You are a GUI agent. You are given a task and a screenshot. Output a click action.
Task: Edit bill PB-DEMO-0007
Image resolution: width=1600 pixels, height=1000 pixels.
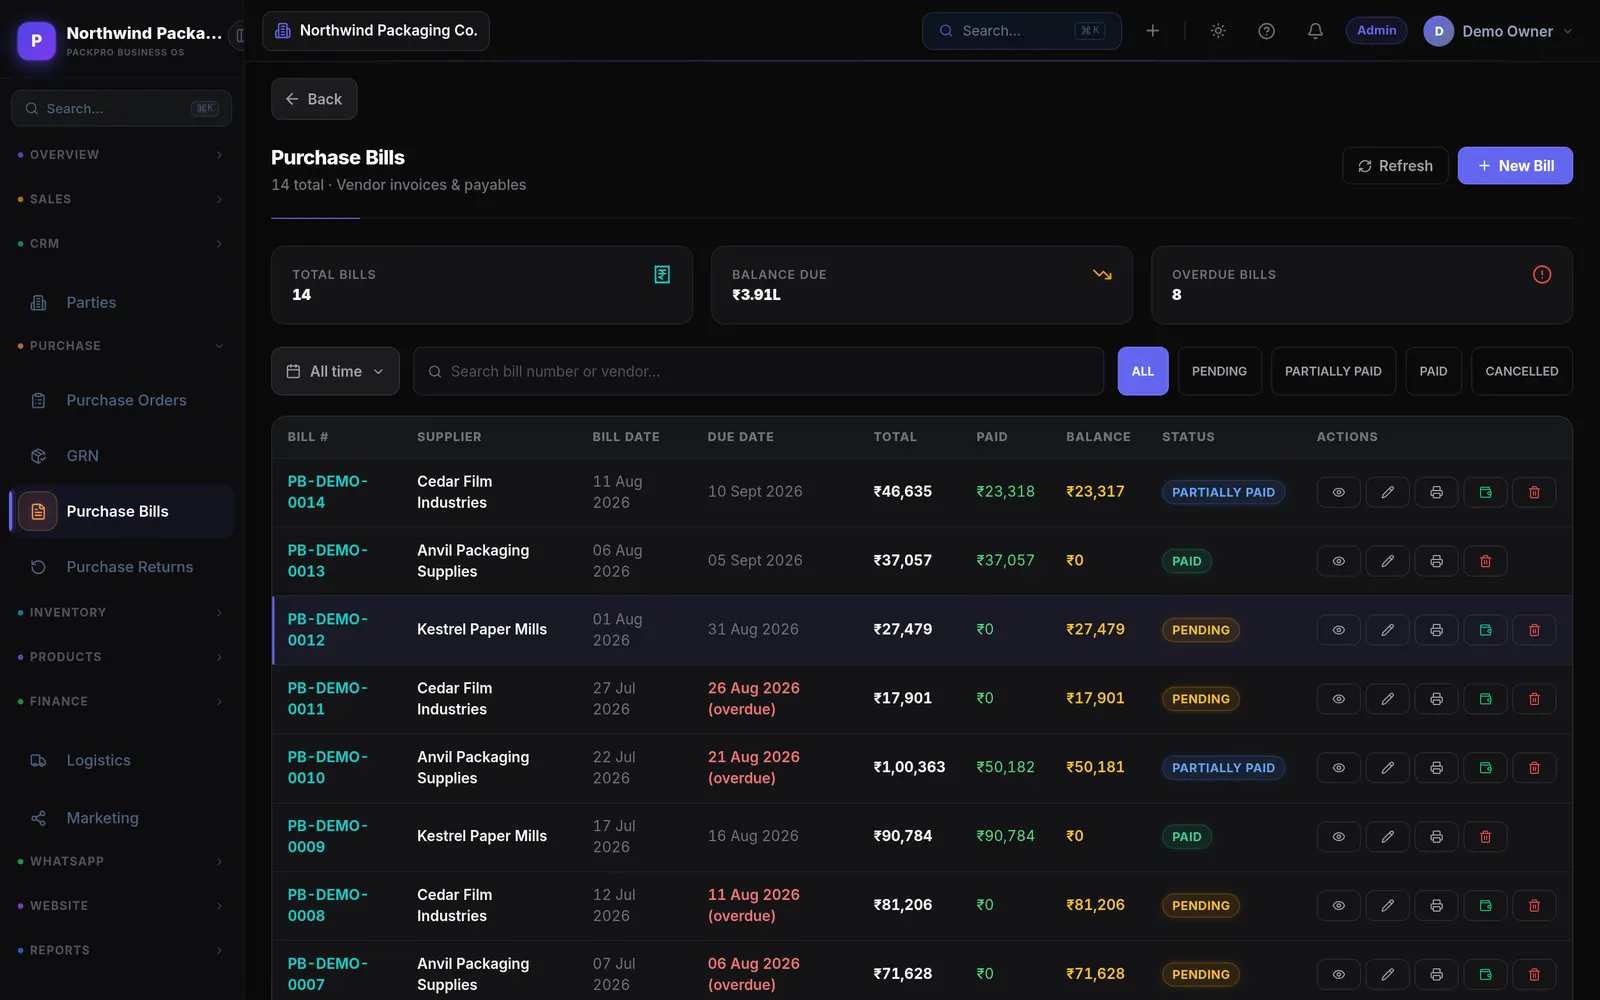coord(1387,975)
